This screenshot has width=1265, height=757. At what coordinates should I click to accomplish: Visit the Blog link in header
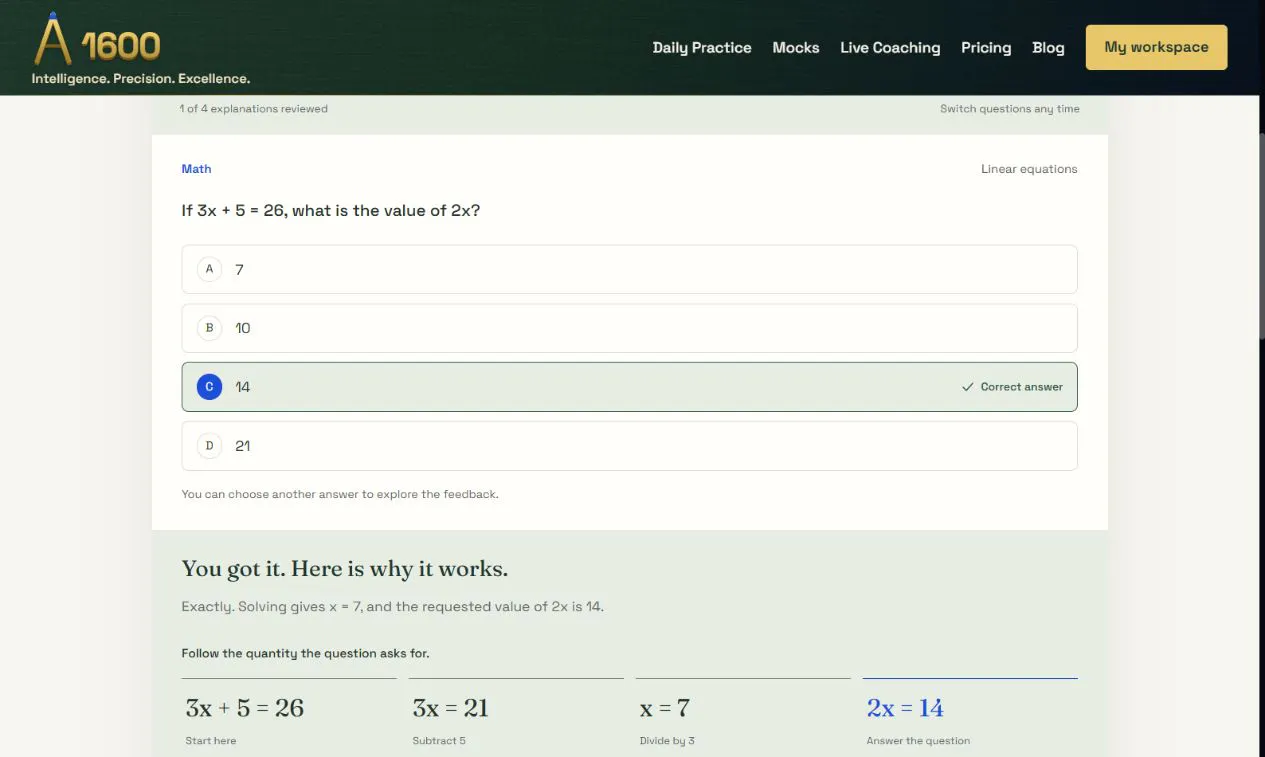tap(1048, 47)
